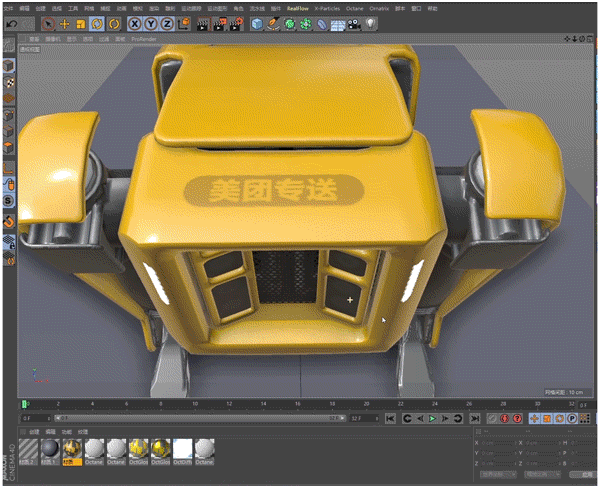Screen dimensions: 600x490
Task: Click the 应用 apply button in coordinates
Action: [582, 474]
